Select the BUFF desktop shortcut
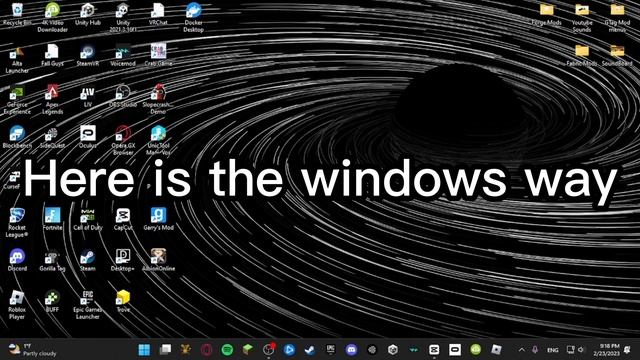This screenshot has width=640, height=360. (x=52, y=302)
